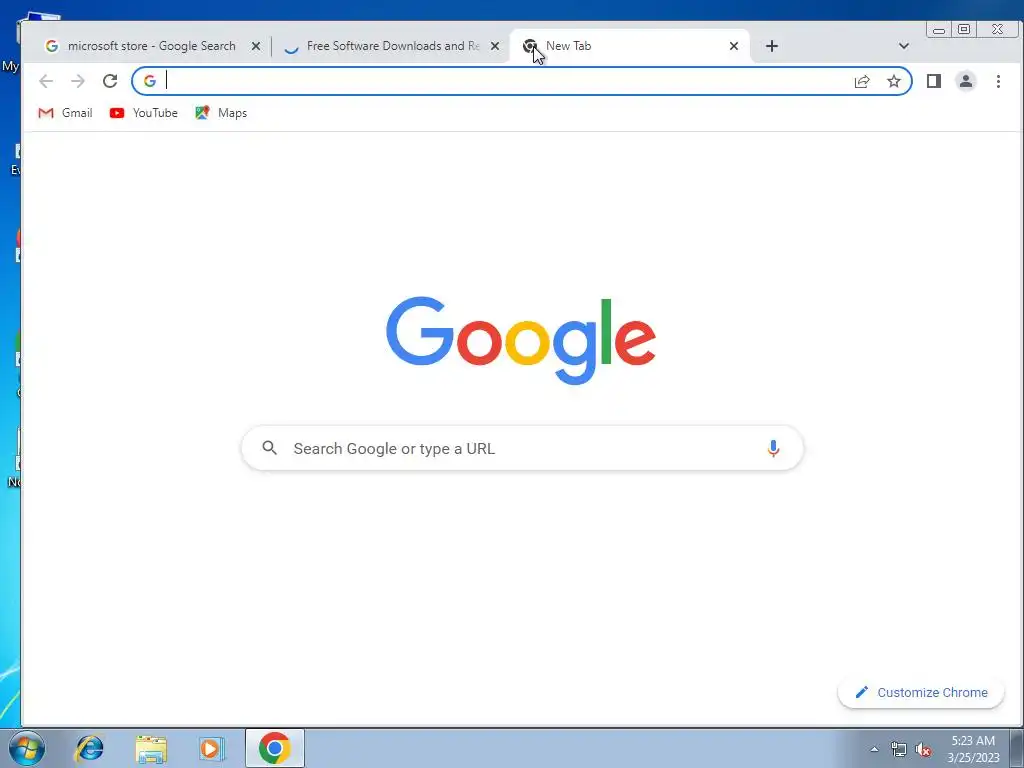Click the forward navigation arrow
This screenshot has height=768, width=1024.
click(x=78, y=81)
